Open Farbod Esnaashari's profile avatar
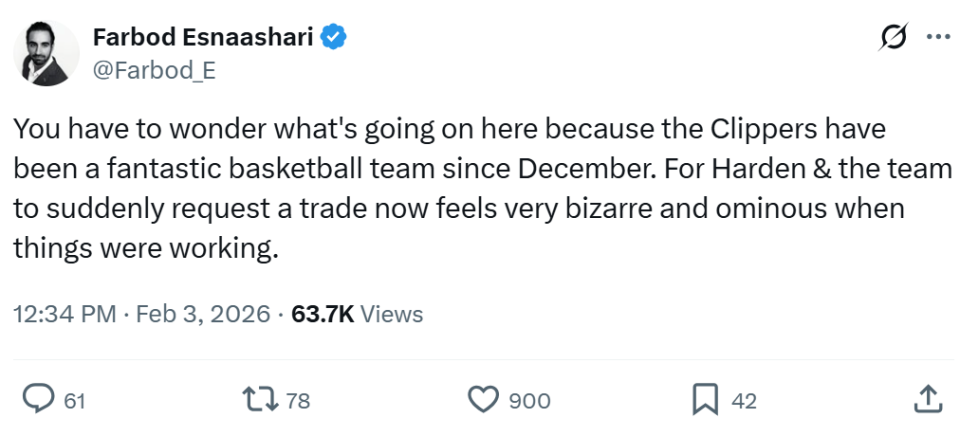Image resolution: width=960 pixels, height=436 pixels. coord(46,53)
